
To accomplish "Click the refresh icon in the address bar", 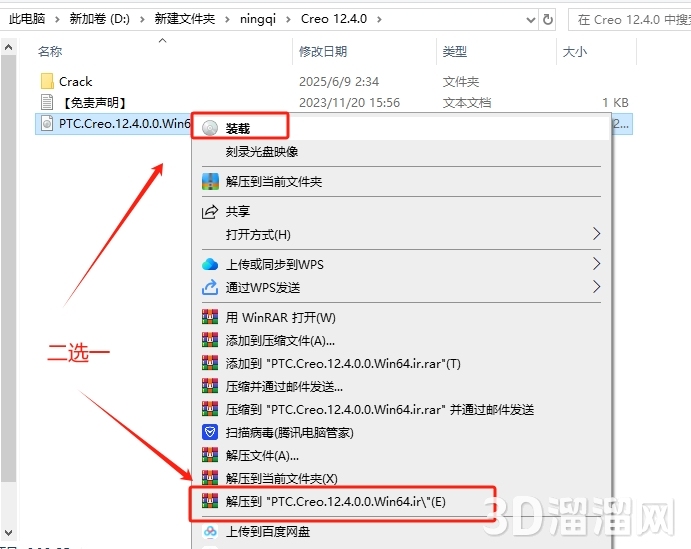I will [x=548, y=19].
